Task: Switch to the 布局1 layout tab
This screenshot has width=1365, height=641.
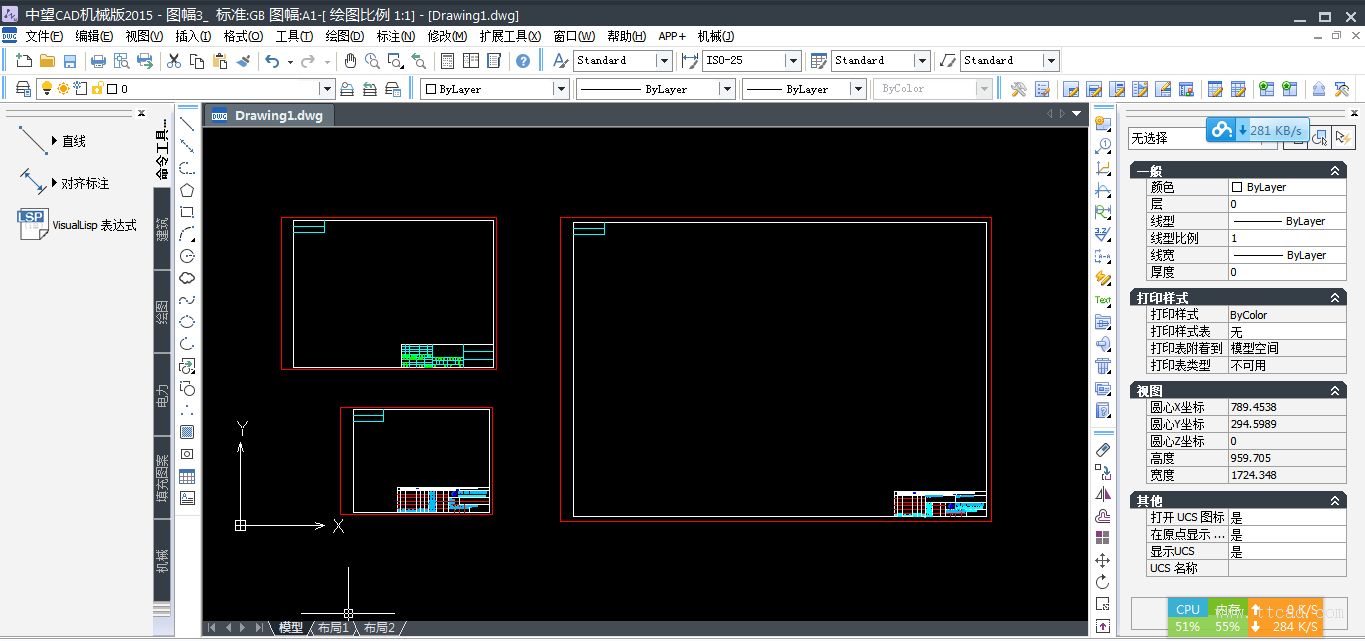Action: (x=332, y=628)
